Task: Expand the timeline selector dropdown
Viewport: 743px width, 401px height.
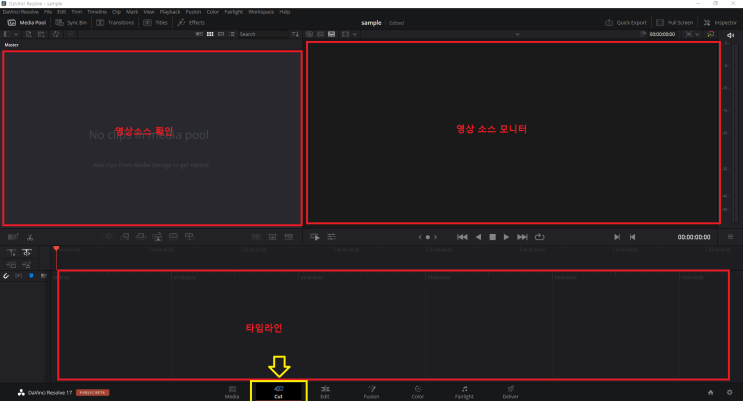Action: [x=517, y=34]
